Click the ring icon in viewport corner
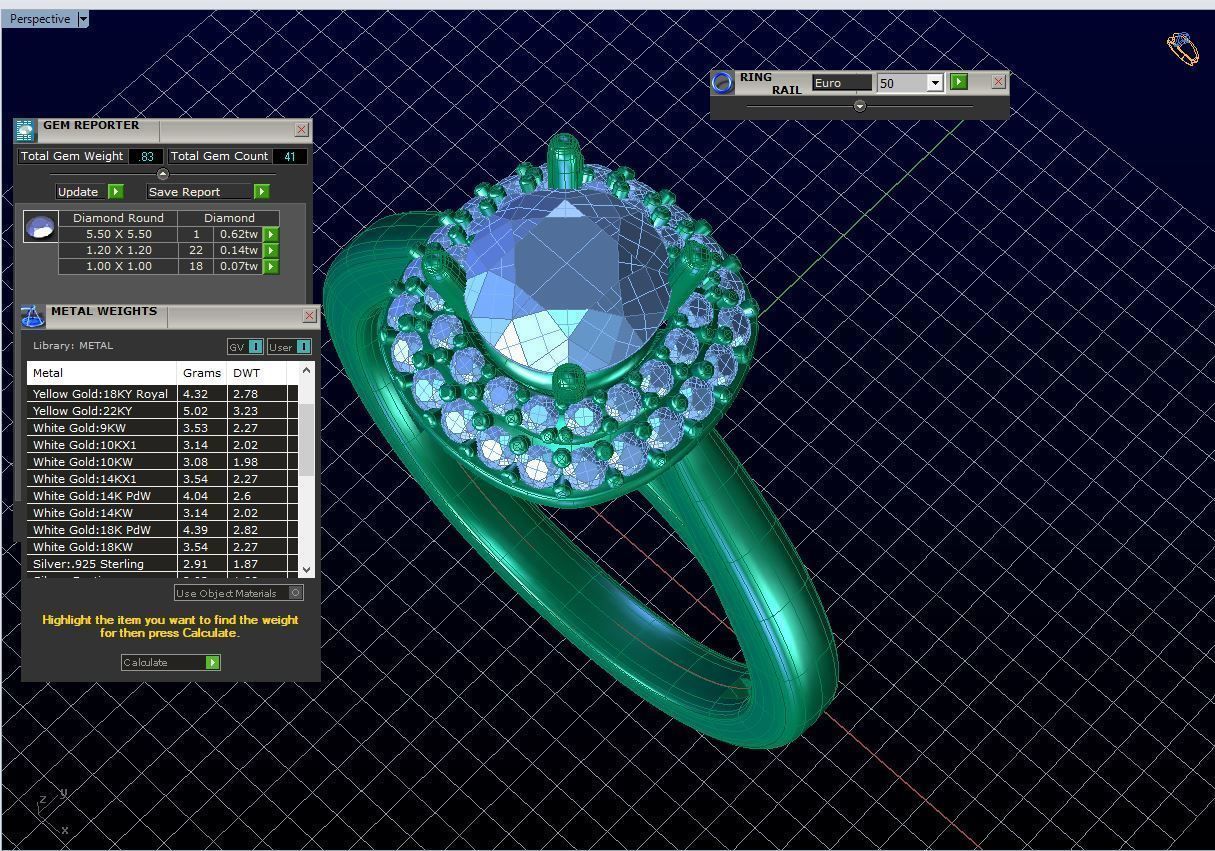Viewport: 1215px width, 851px height. click(1183, 49)
